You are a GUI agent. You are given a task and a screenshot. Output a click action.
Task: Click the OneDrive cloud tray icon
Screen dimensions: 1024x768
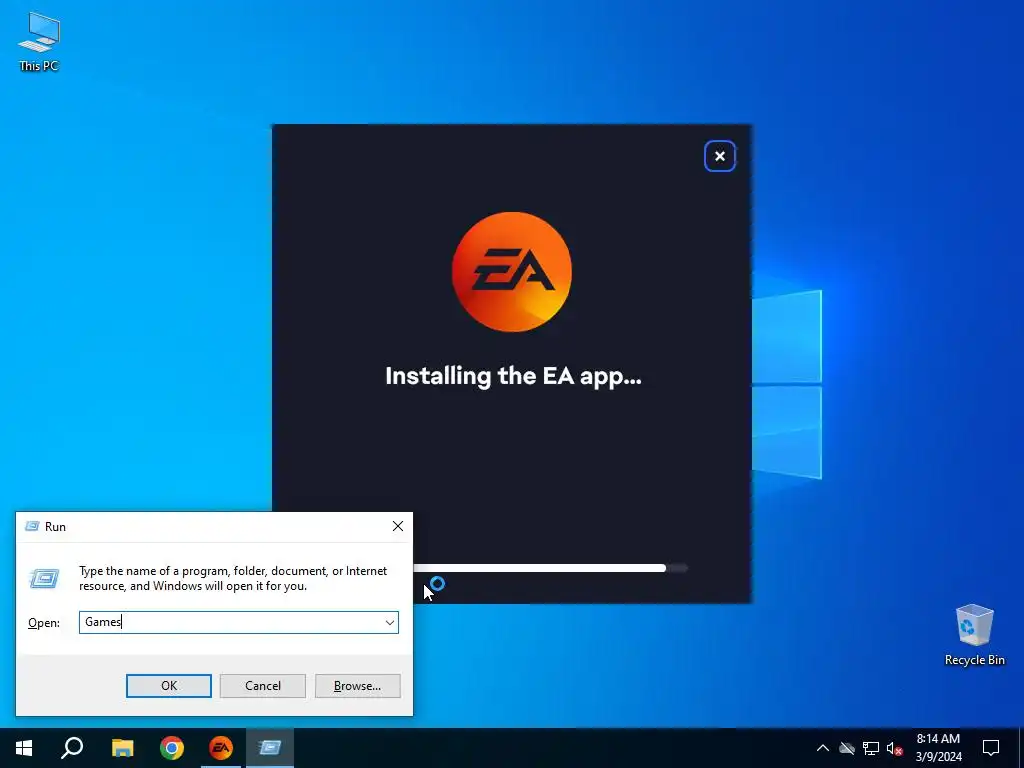tap(847, 748)
